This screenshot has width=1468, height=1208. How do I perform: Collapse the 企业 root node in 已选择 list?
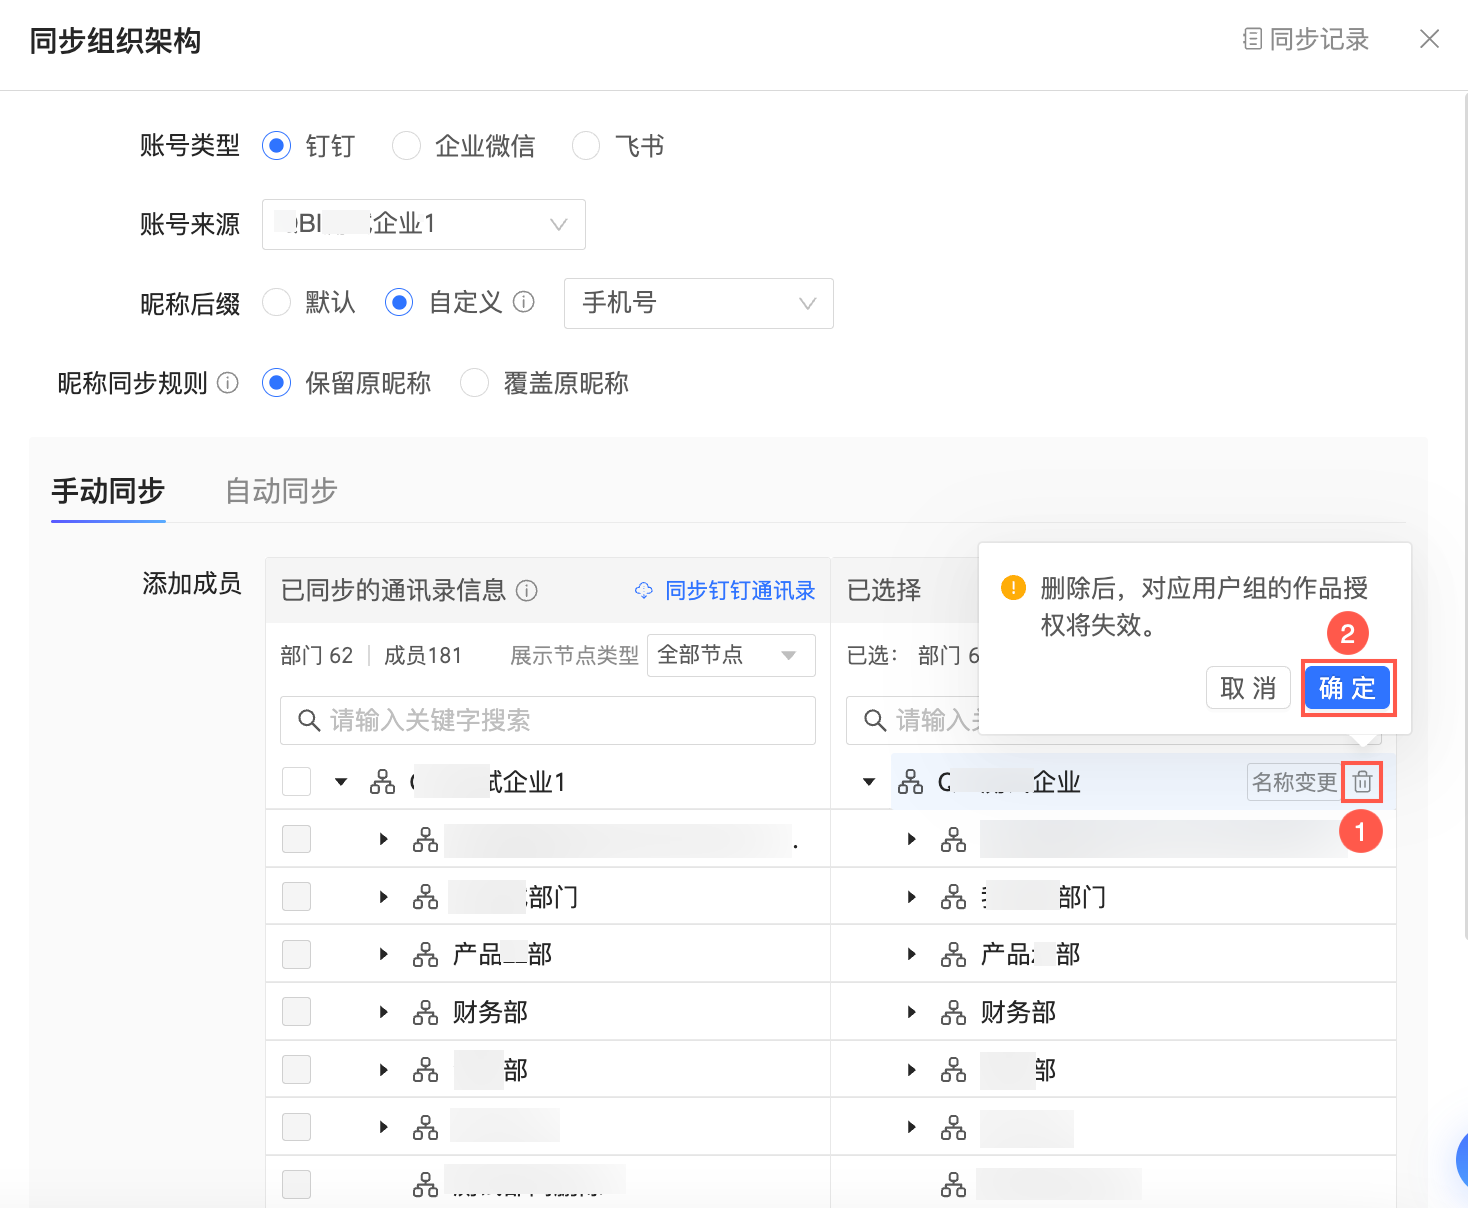click(869, 782)
